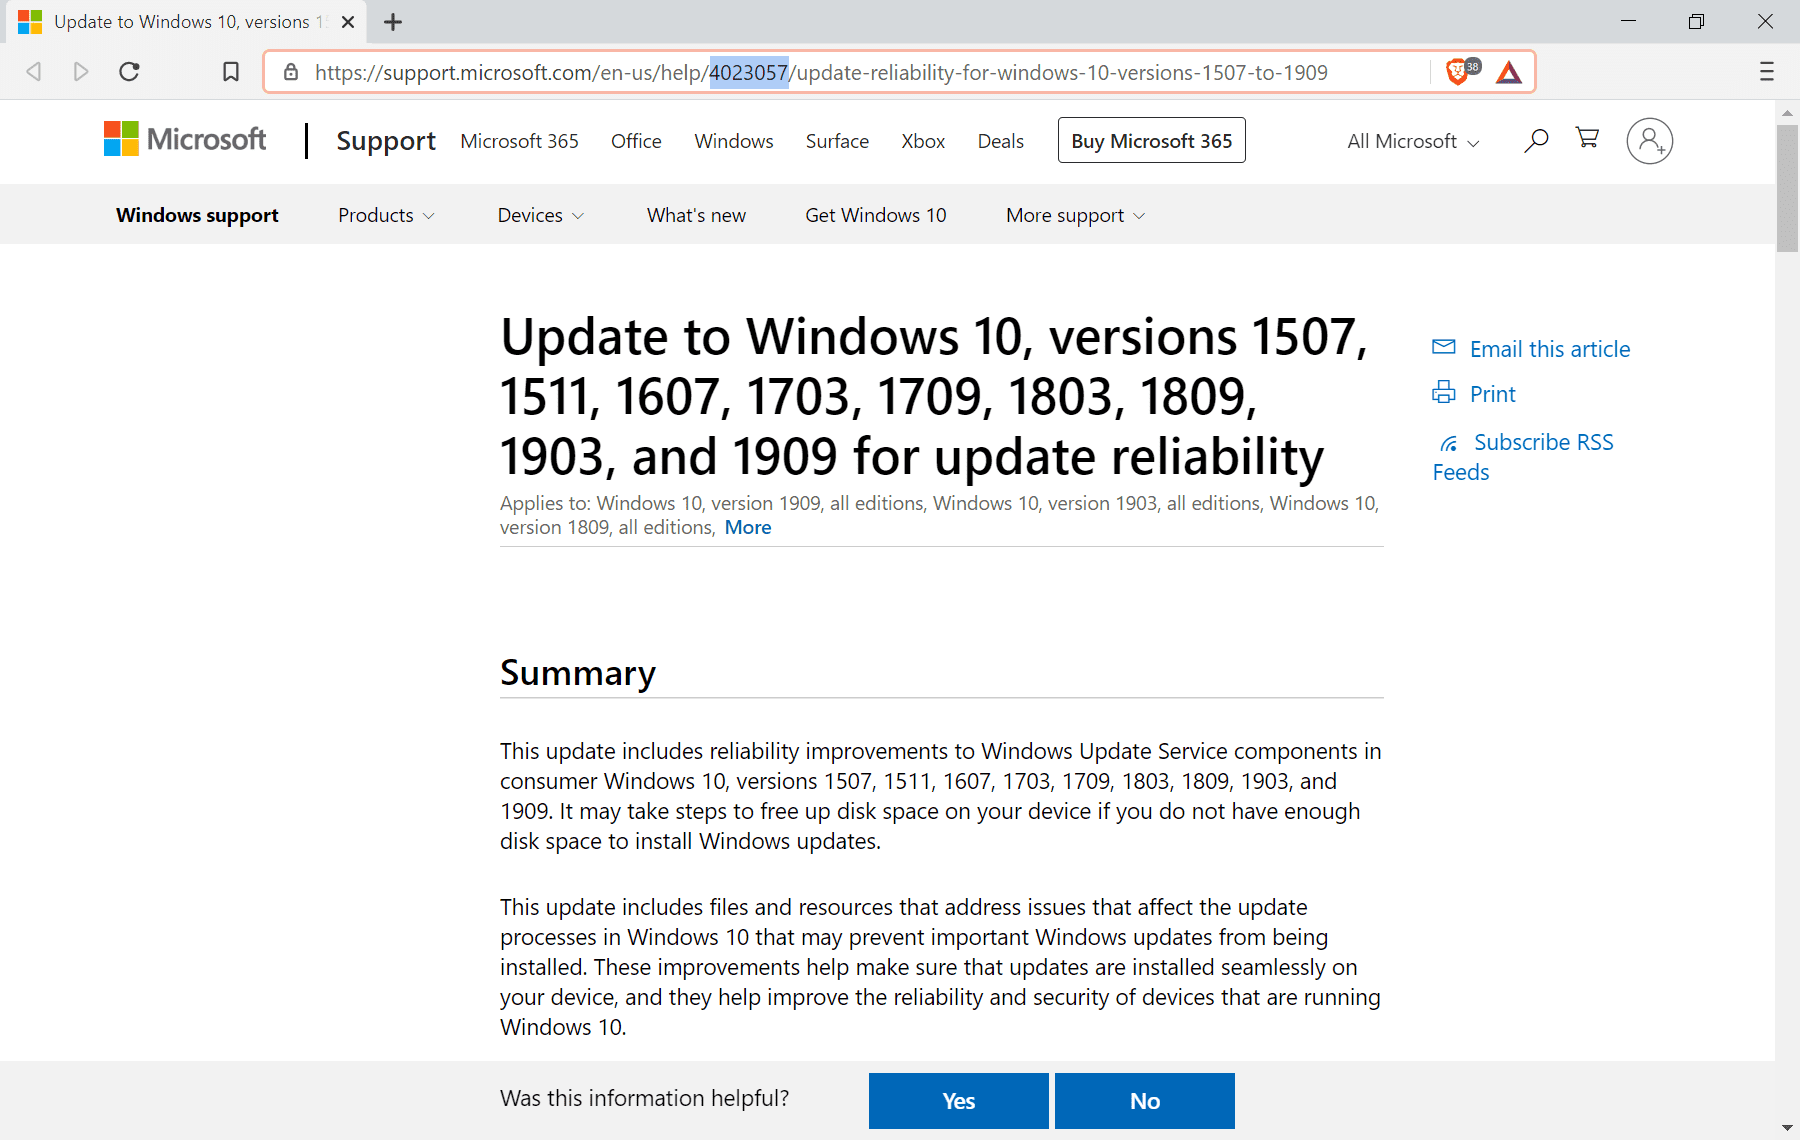Viewport: 1800px width, 1140px height.
Task: Click Email this article link text
Action: [x=1550, y=349]
